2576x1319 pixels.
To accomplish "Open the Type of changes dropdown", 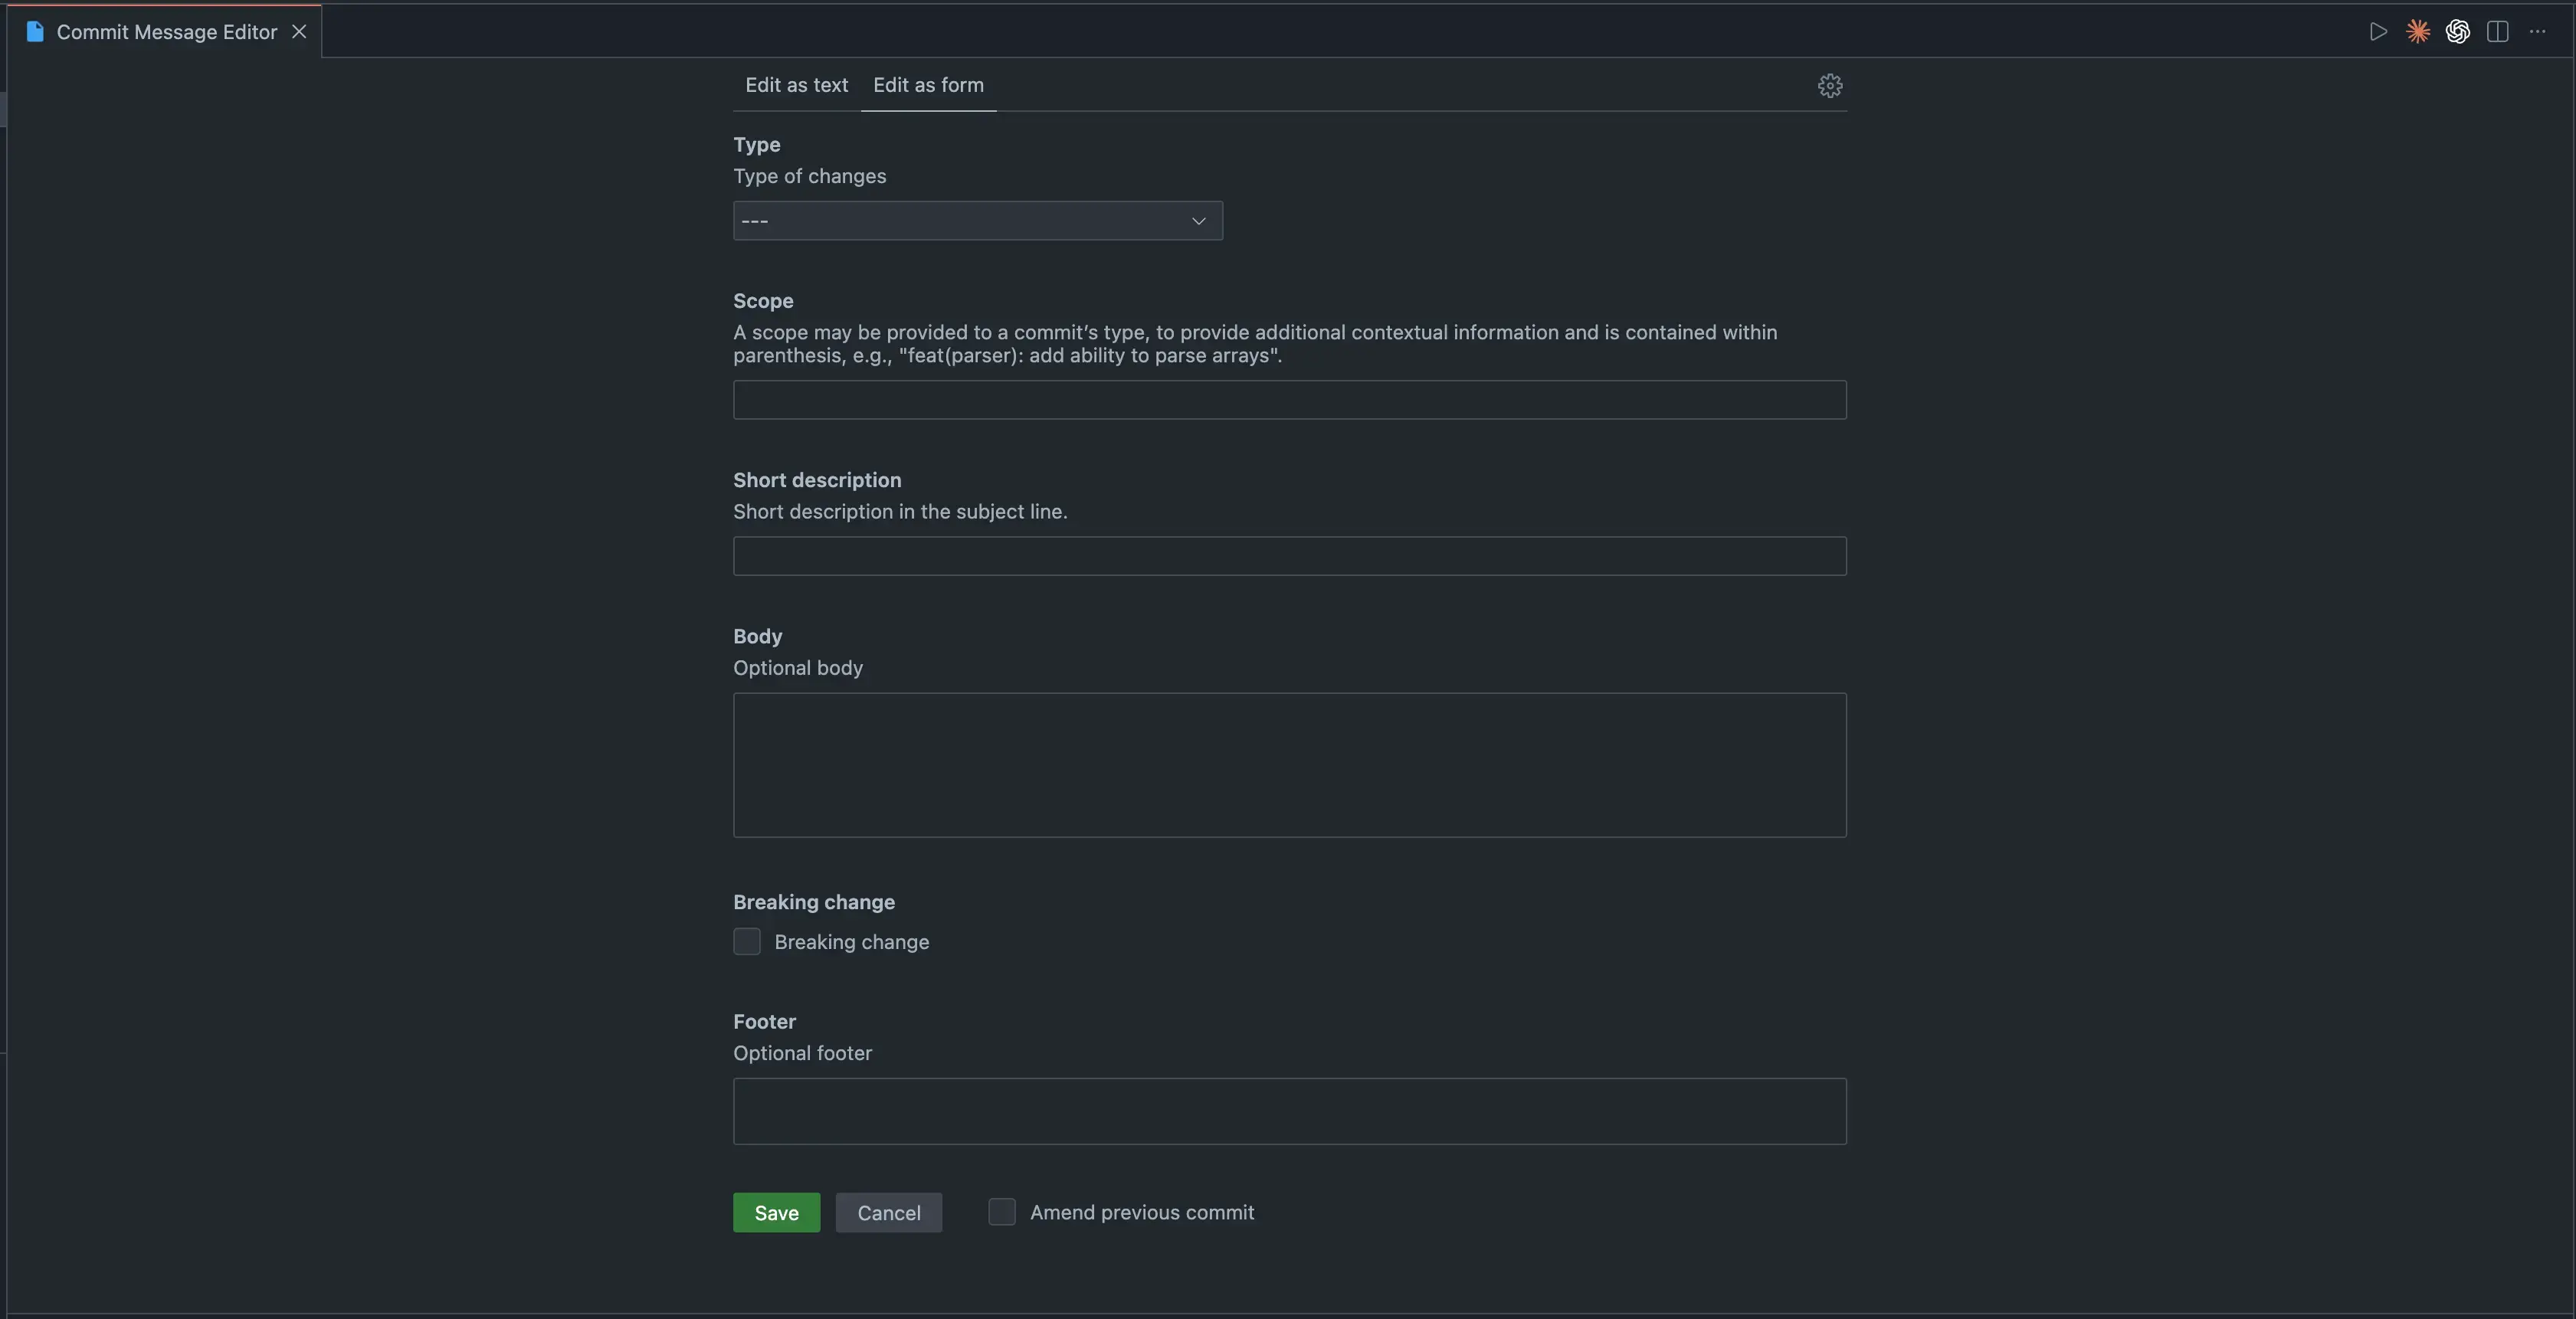I will coord(977,221).
